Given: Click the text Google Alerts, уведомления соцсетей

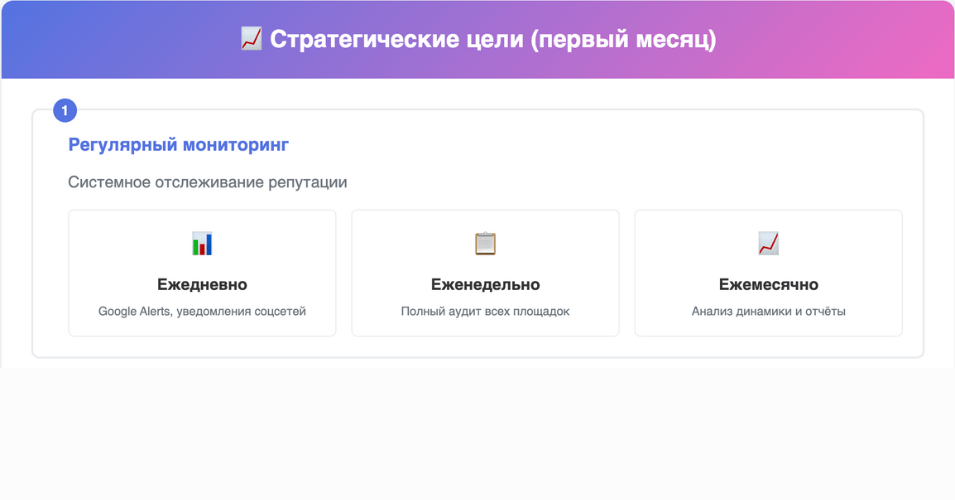Looking at the screenshot, I should pyautogui.click(x=202, y=311).
